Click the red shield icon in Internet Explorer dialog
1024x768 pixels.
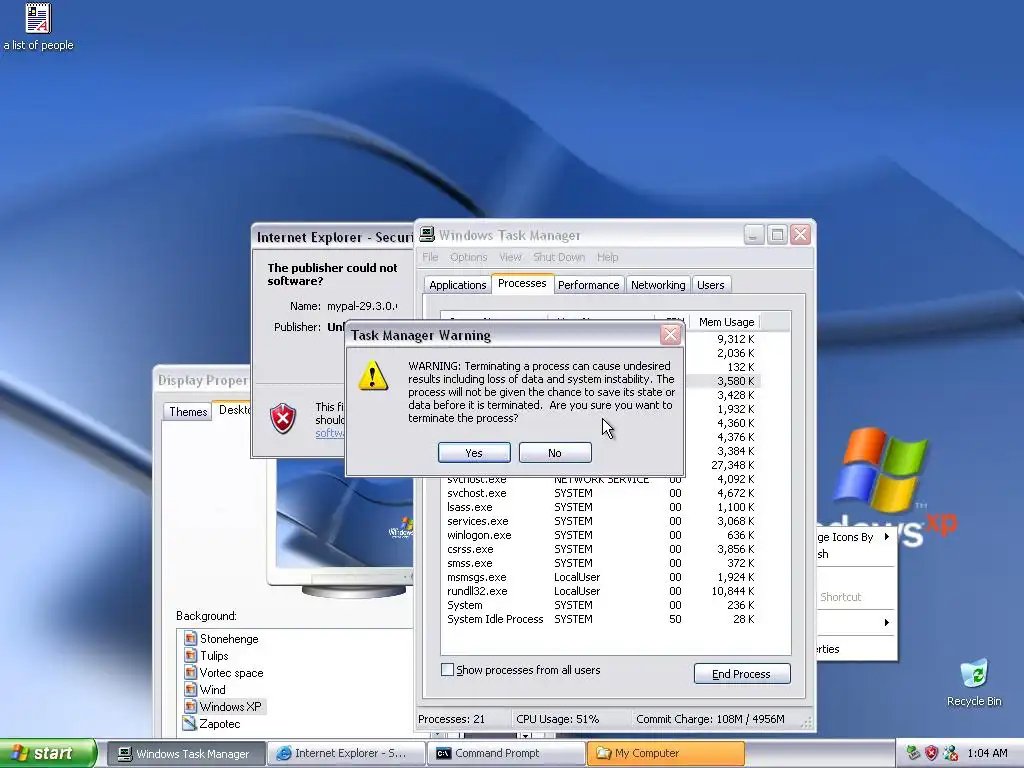click(x=283, y=418)
